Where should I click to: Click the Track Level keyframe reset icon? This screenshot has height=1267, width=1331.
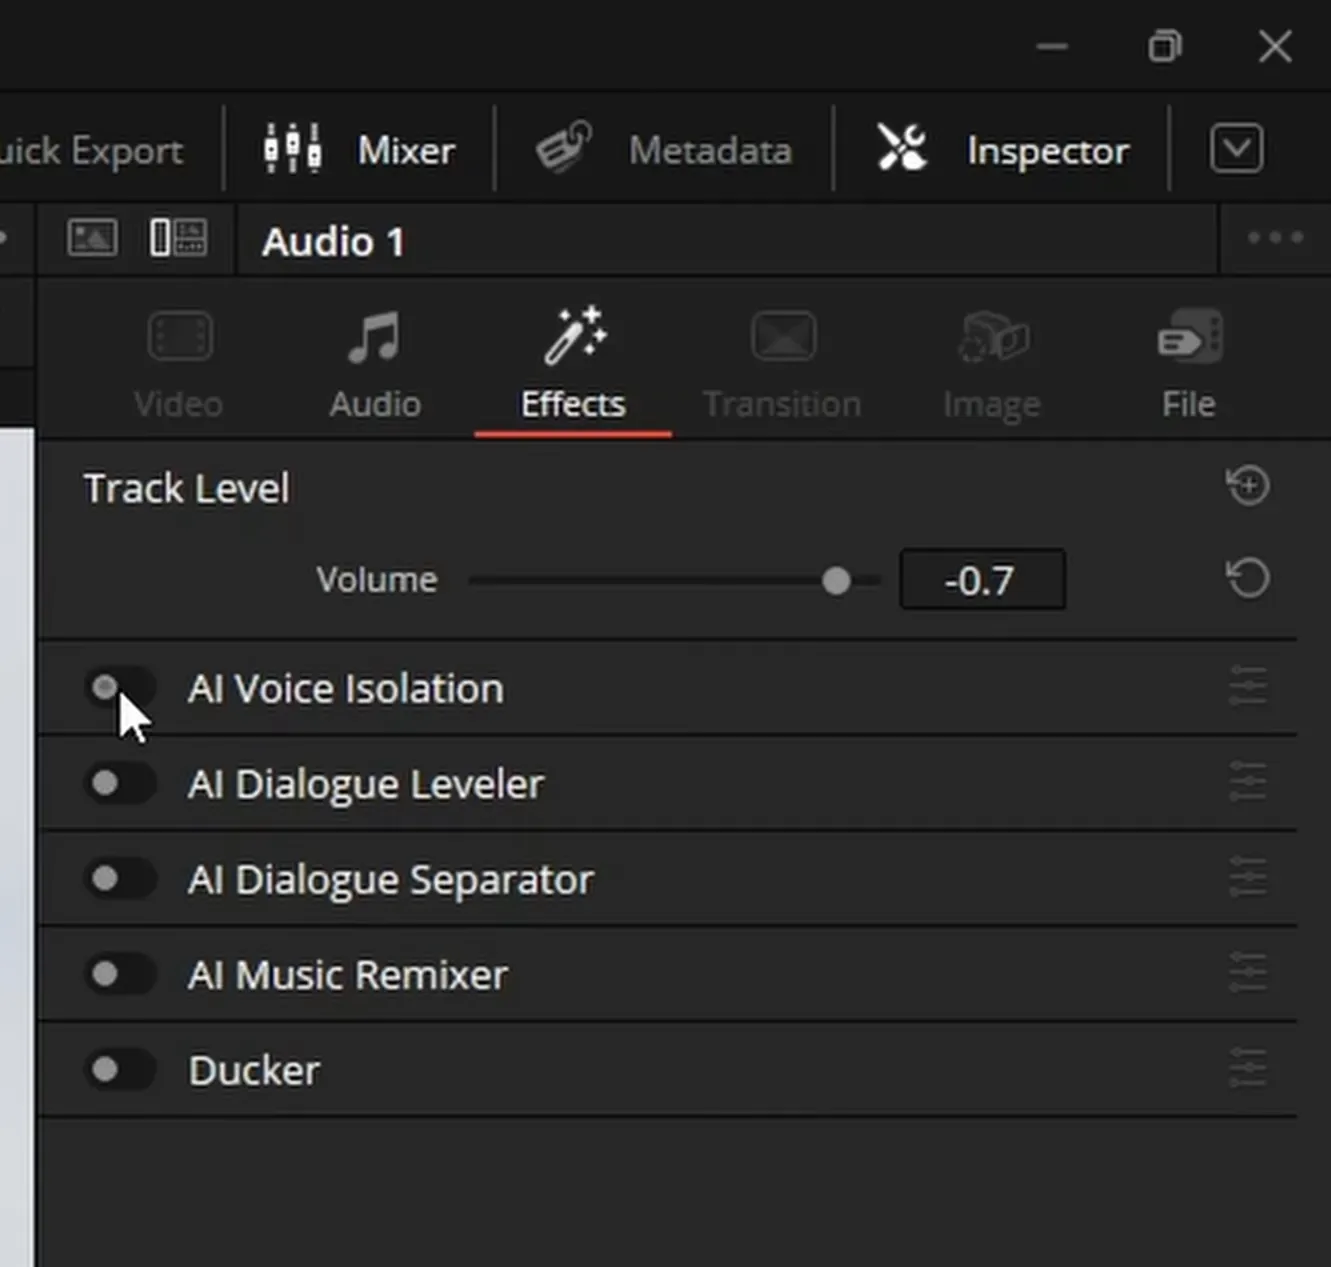(1248, 486)
